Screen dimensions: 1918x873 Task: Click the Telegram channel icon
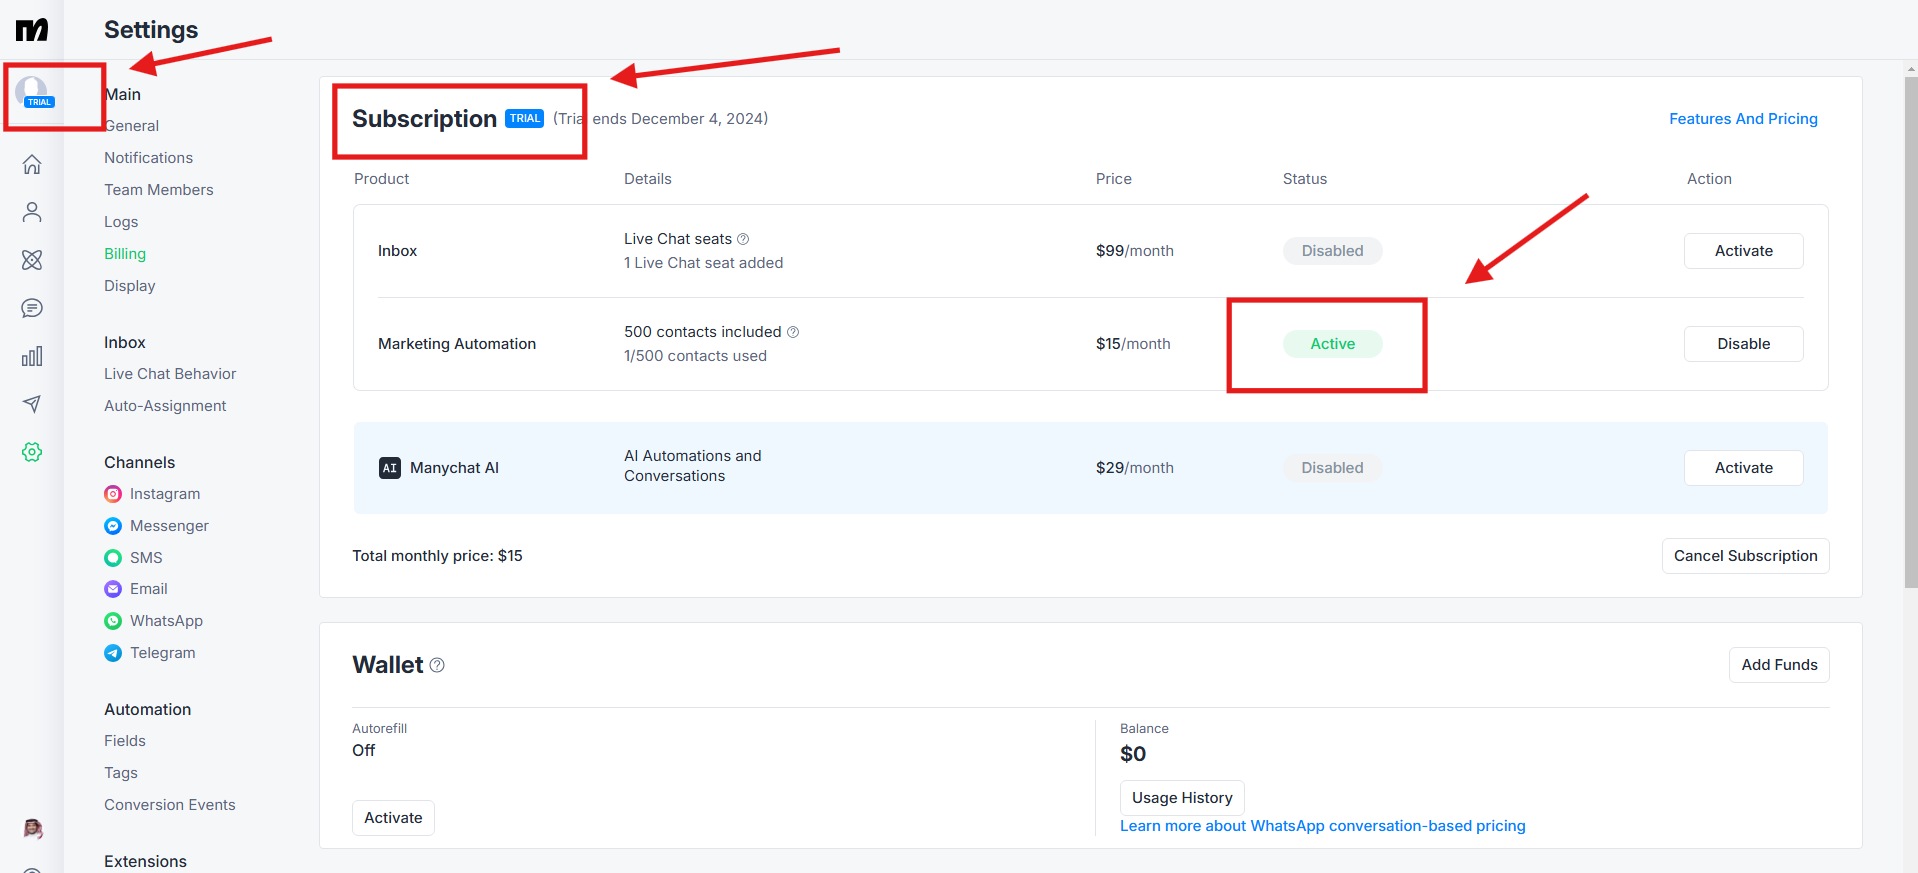pos(113,653)
